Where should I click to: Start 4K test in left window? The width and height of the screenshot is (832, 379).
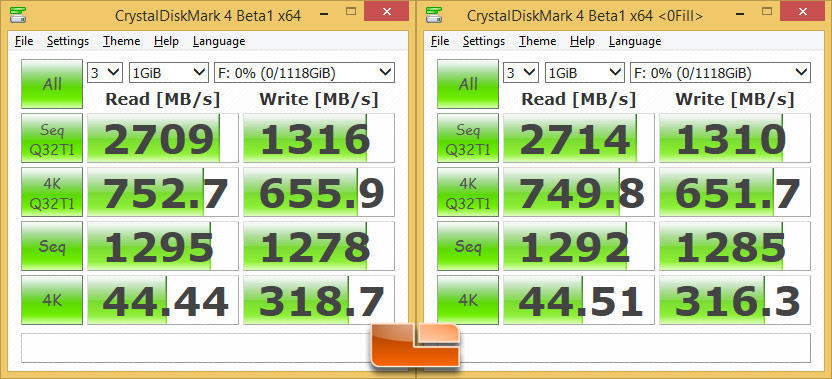coord(52,300)
